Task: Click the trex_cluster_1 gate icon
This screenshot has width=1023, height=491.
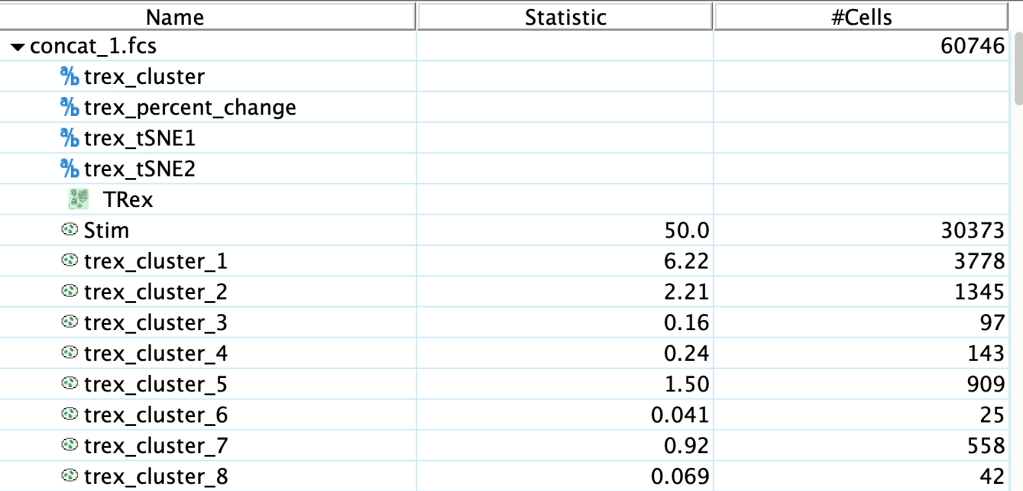Action: coord(69,262)
